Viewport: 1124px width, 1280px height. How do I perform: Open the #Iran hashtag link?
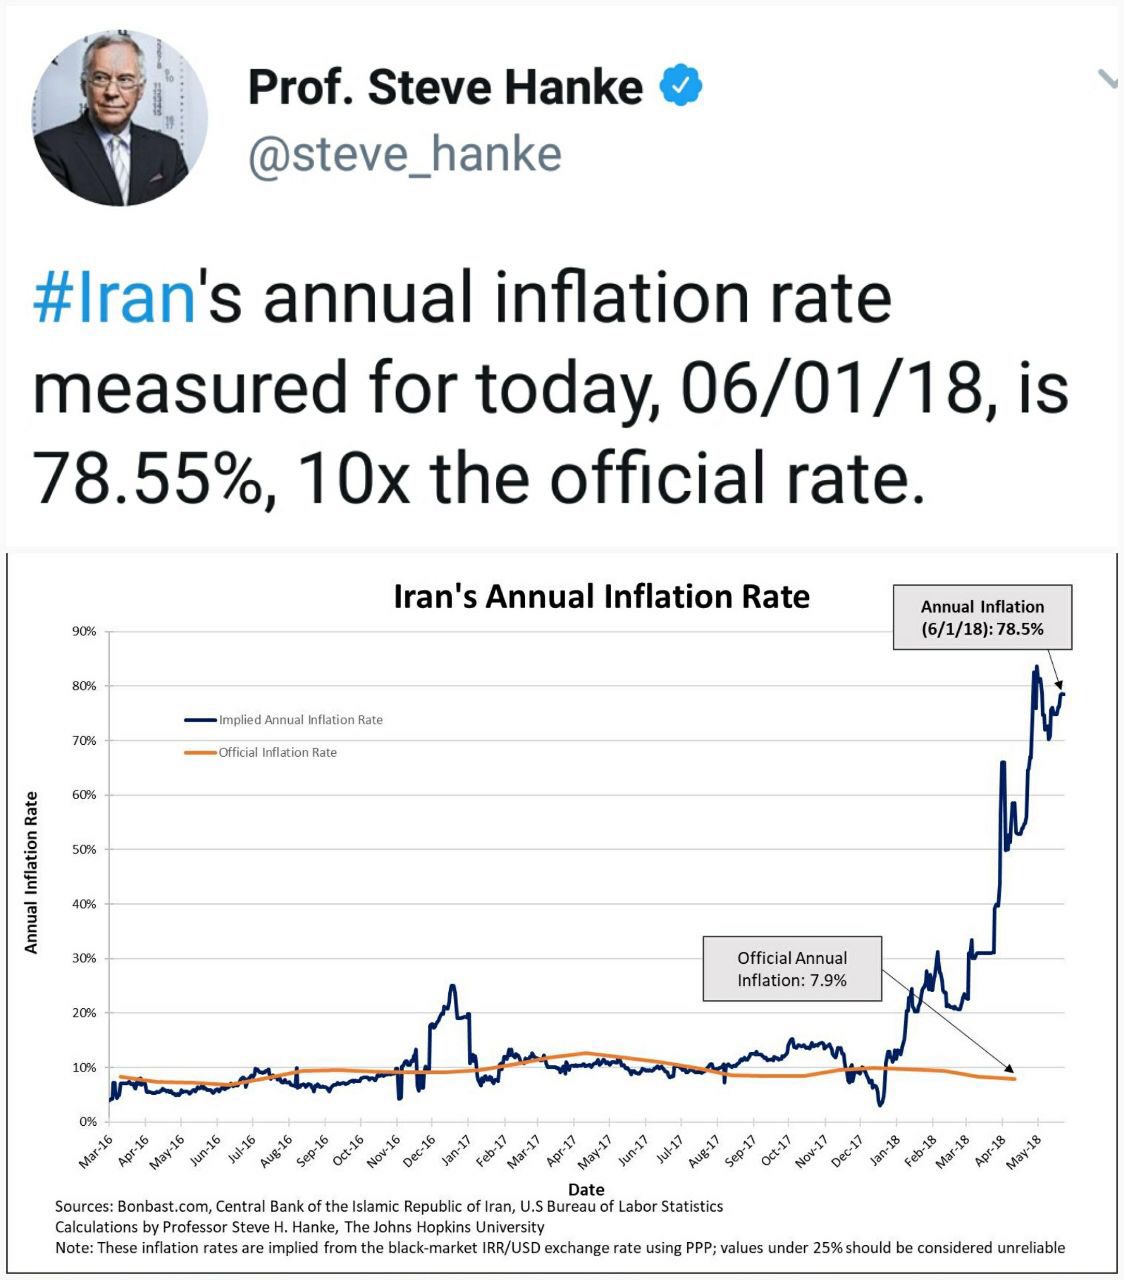click(114, 298)
